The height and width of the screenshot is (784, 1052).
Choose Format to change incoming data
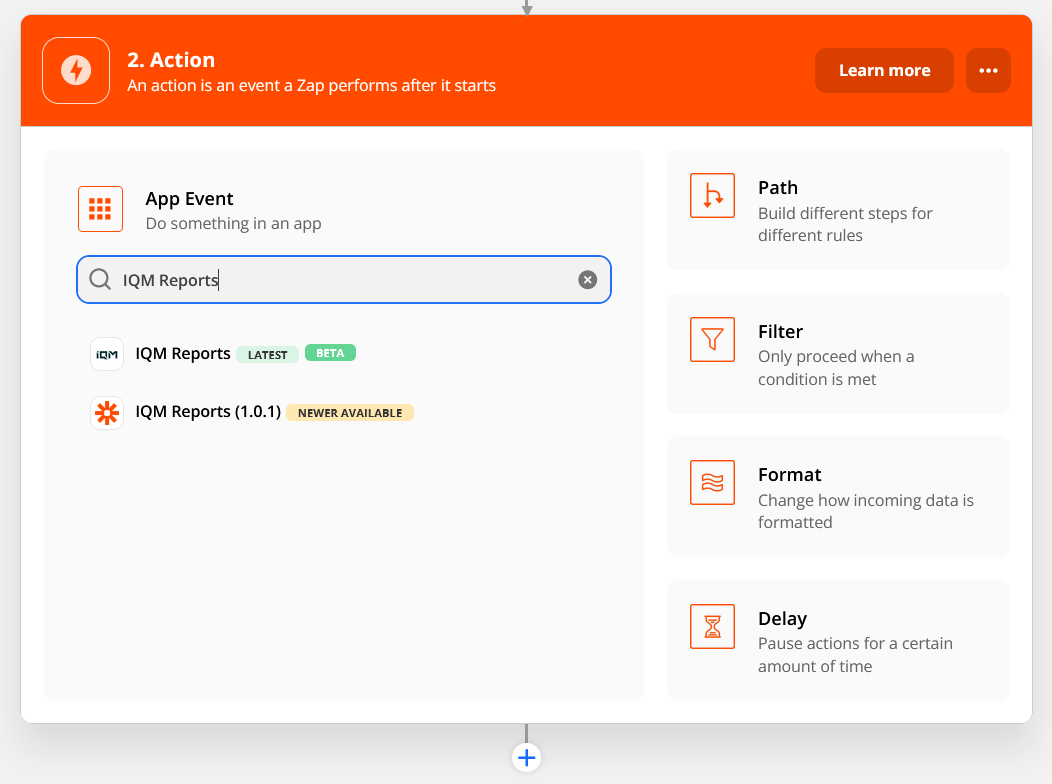click(838, 498)
